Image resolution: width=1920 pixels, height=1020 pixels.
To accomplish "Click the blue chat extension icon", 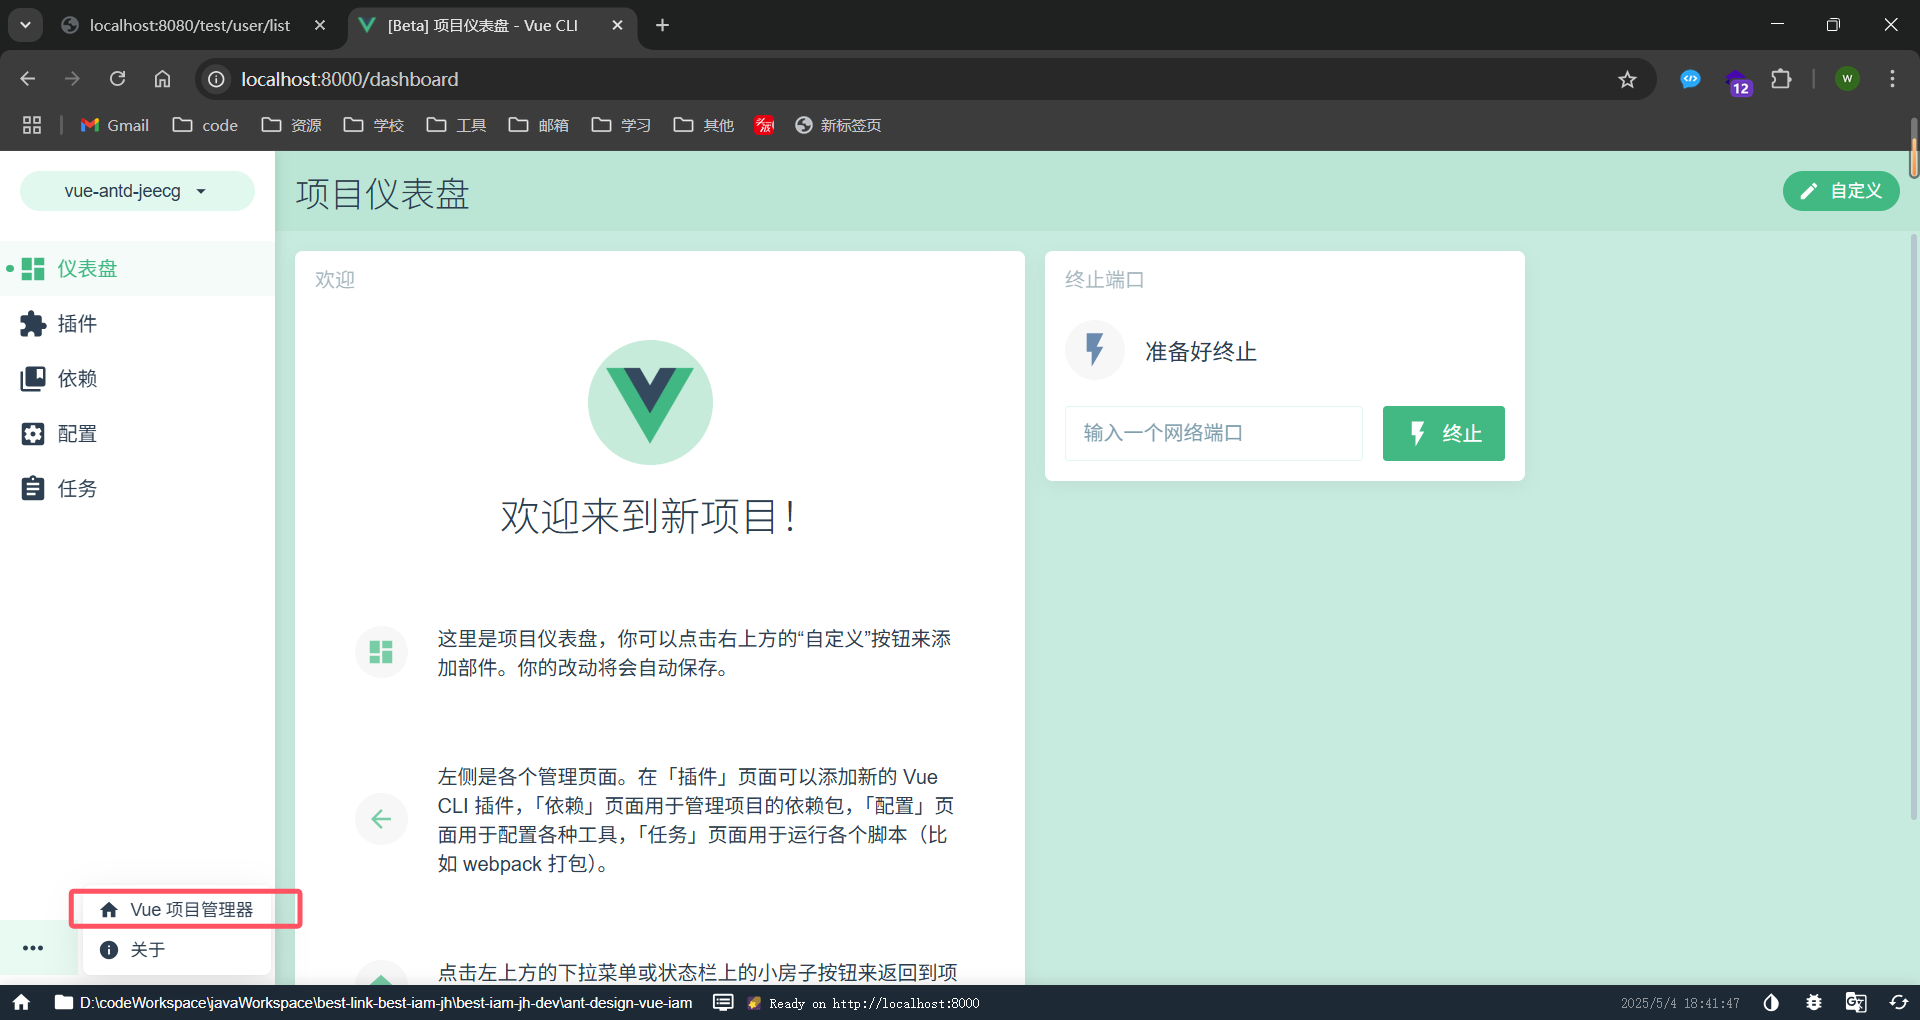I will pyautogui.click(x=1690, y=79).
